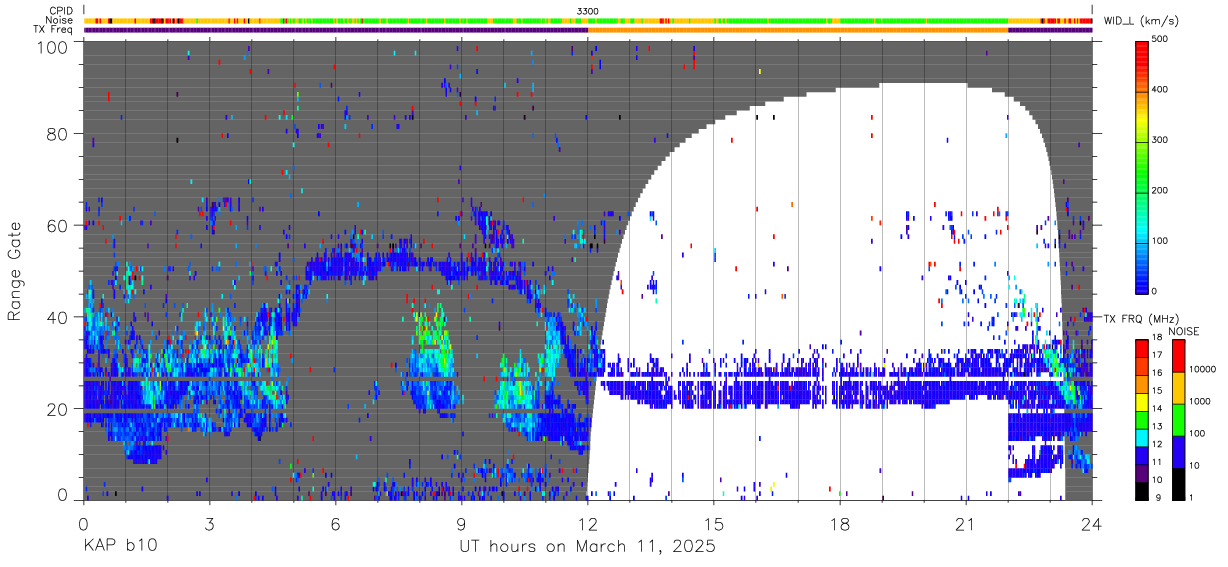Click TX frequency legend label 18
Viewport: 1228px width, 567px height.
tap(1157, 339)
